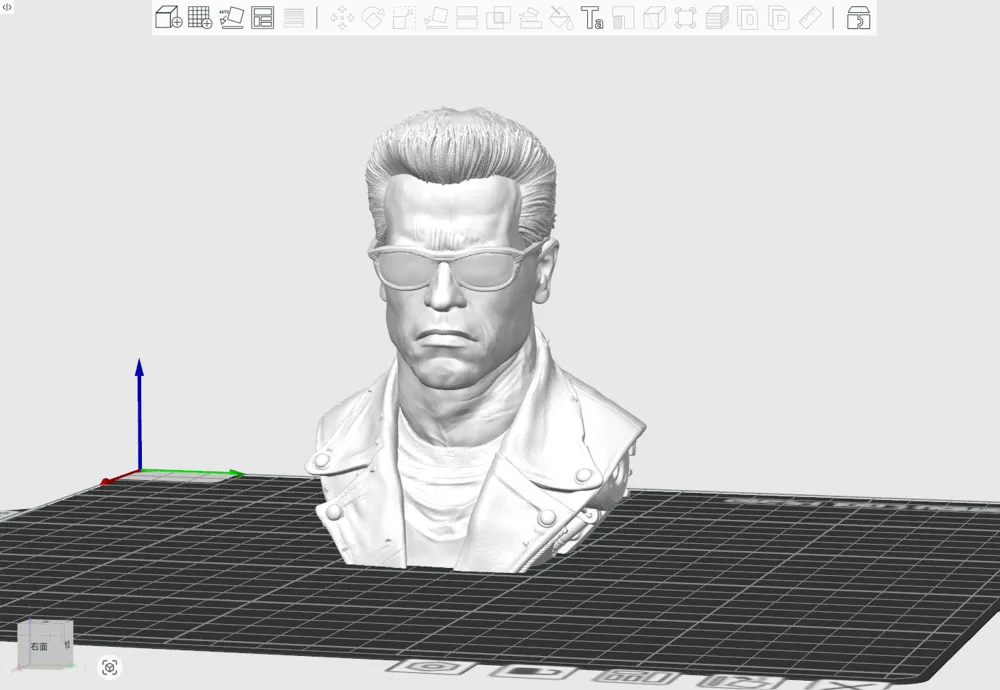This screenshot has height=690, width=1000.
Task: Choose the Lay on face tool
Action: [436, 18]
